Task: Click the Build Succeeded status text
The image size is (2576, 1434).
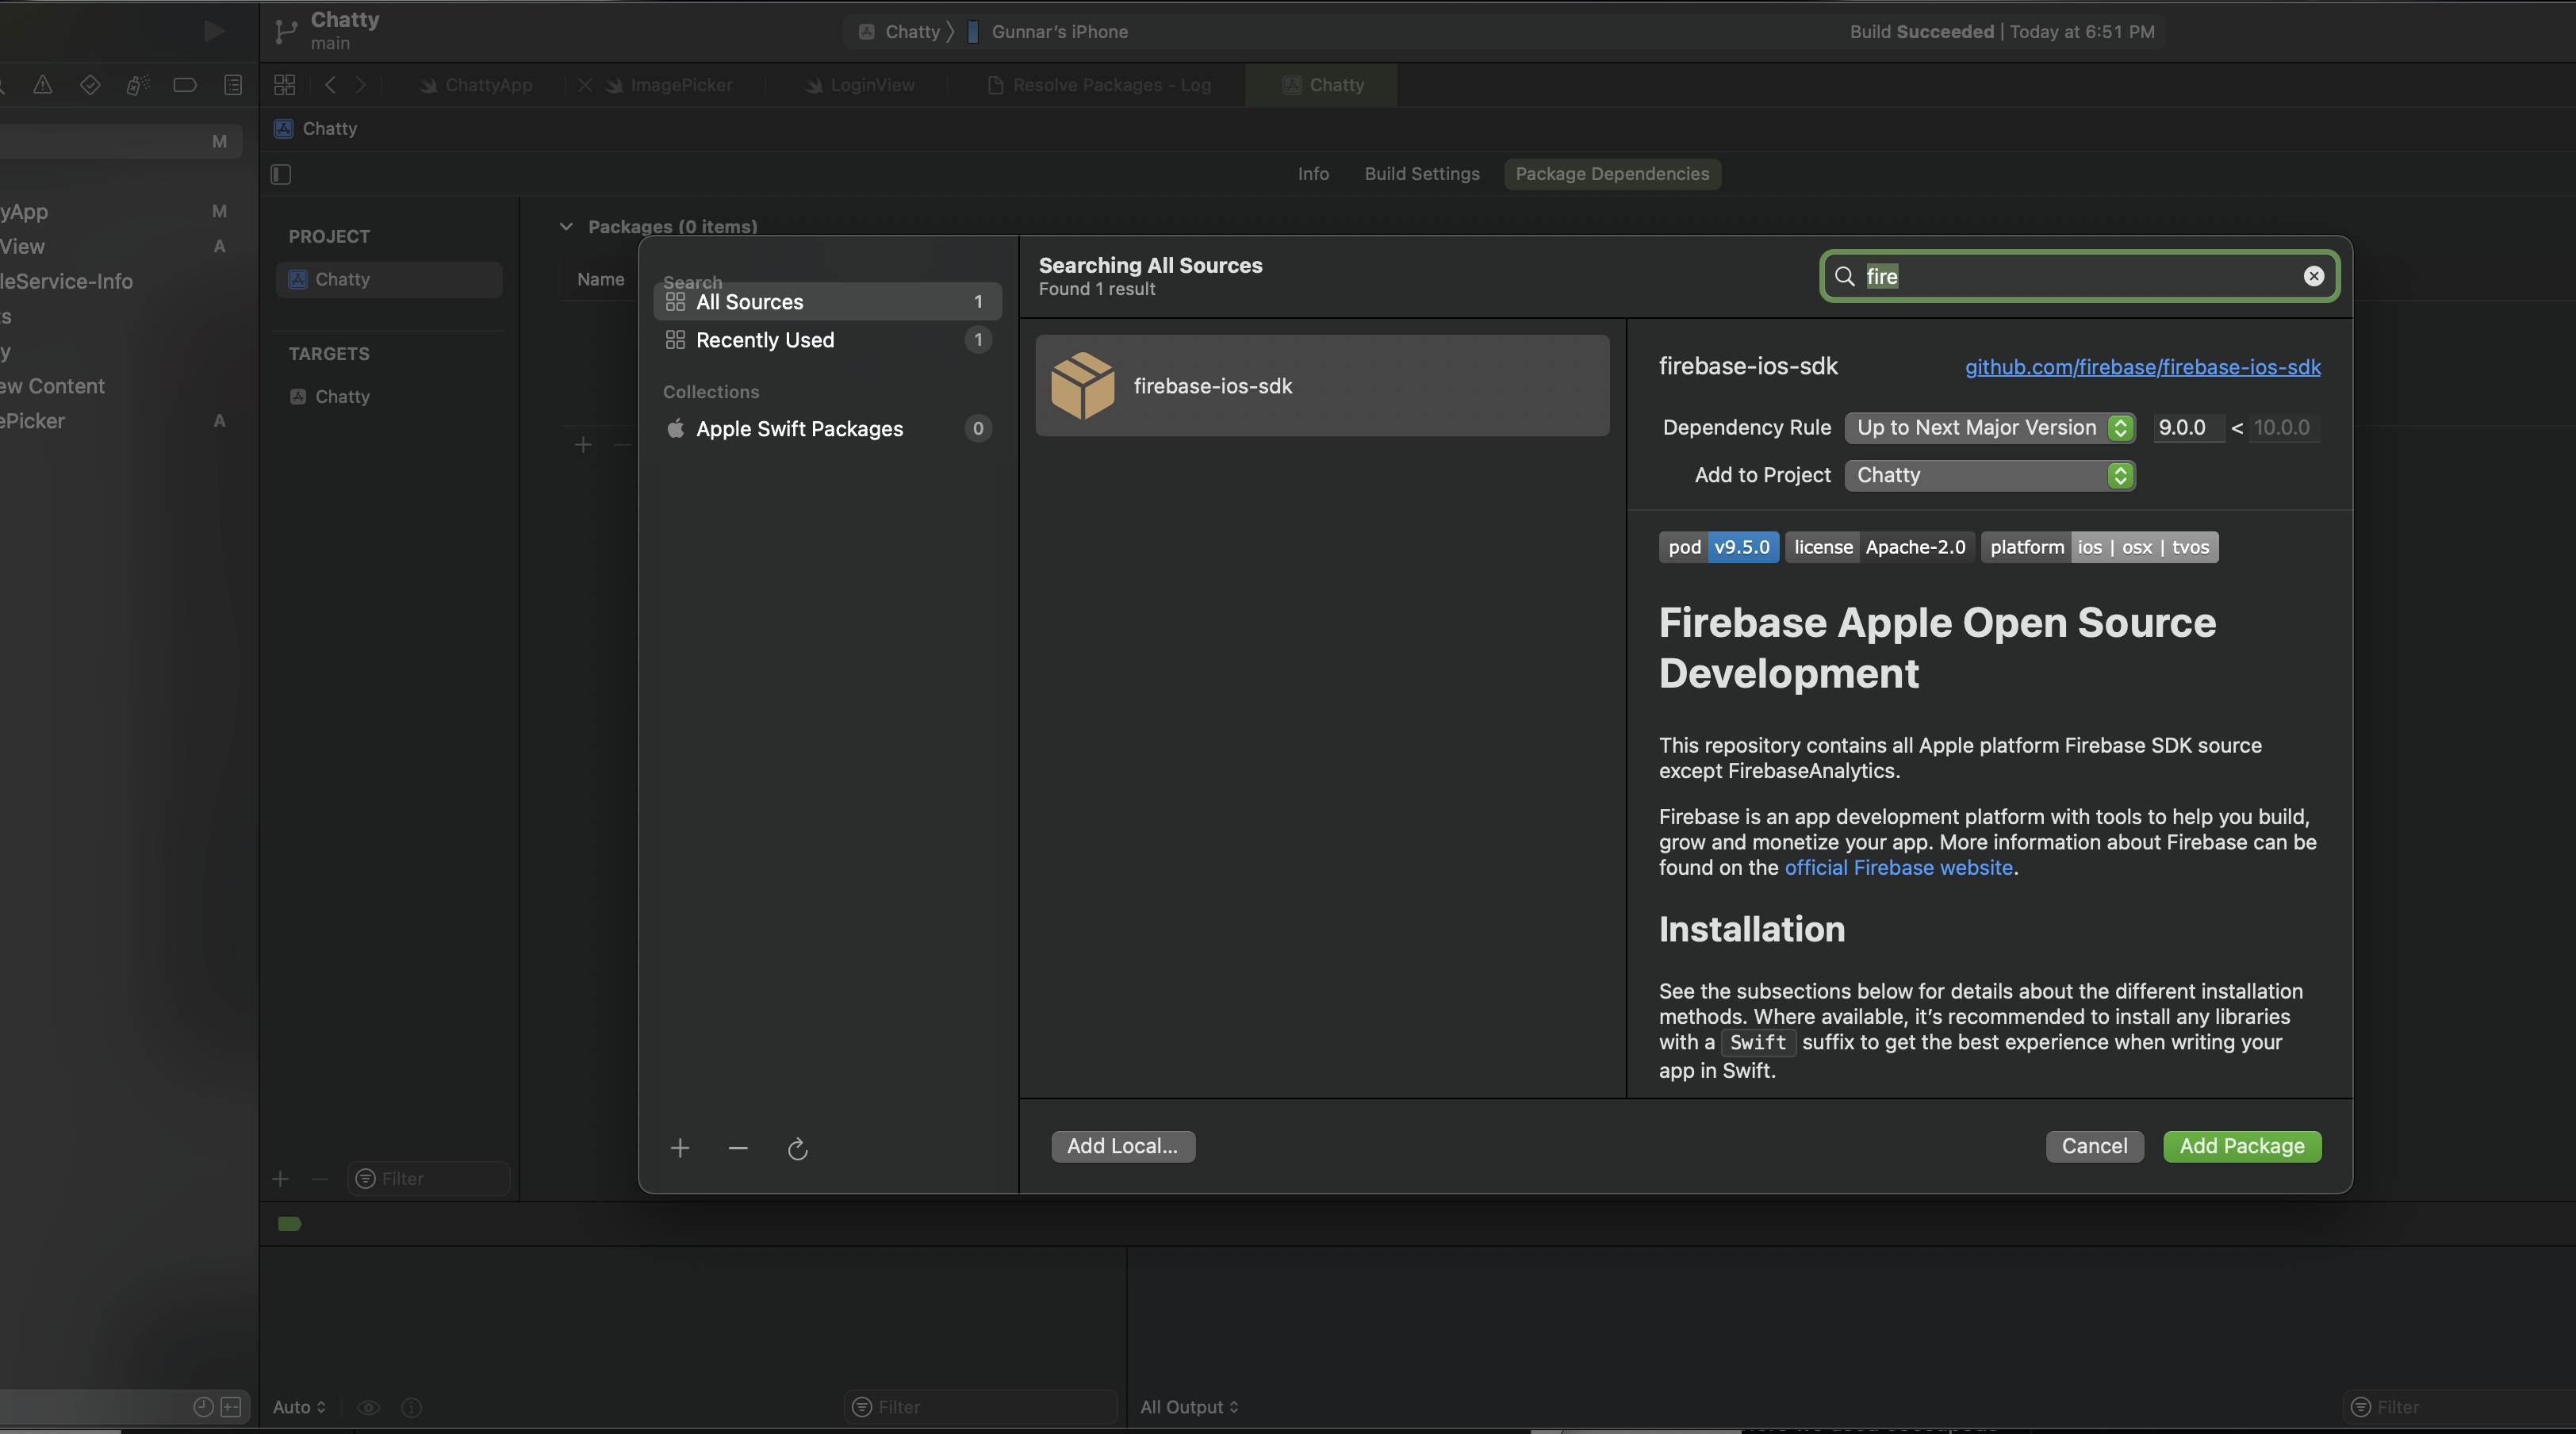Action: [x=1921, y=31]
